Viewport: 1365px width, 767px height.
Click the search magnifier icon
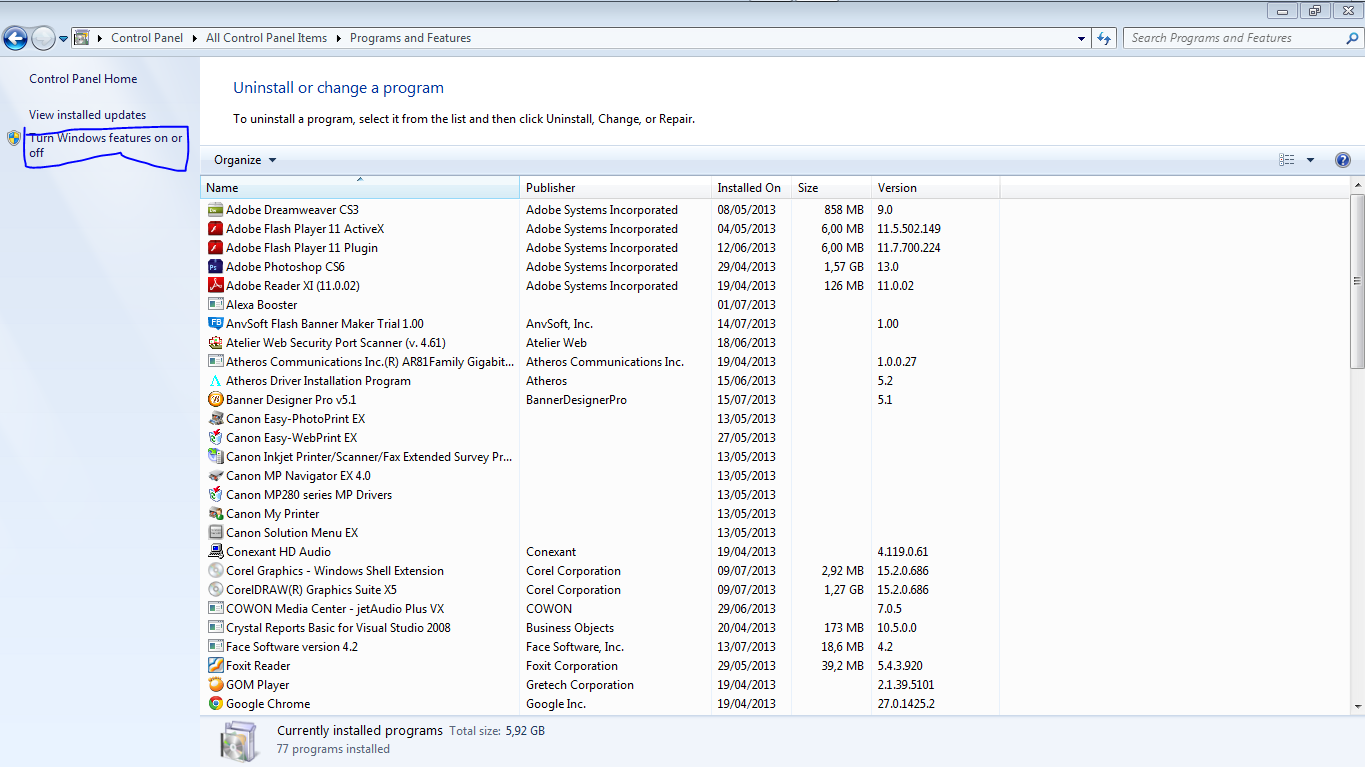1352,38
